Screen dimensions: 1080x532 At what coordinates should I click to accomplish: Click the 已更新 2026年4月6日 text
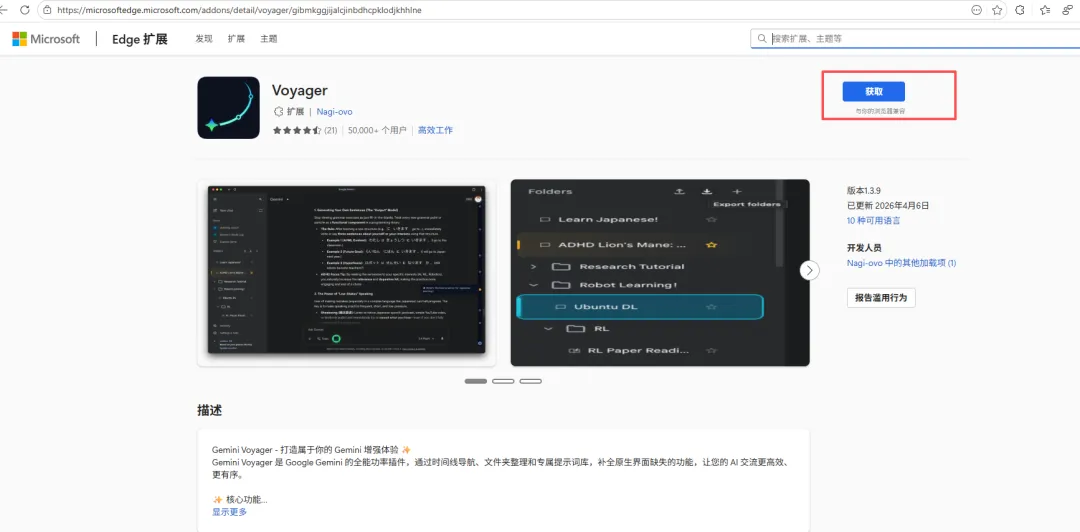[x=889, y=205]
